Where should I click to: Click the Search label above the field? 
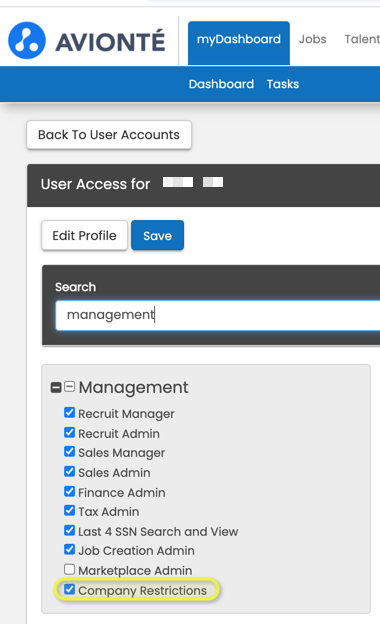click(x=75, y=287)
